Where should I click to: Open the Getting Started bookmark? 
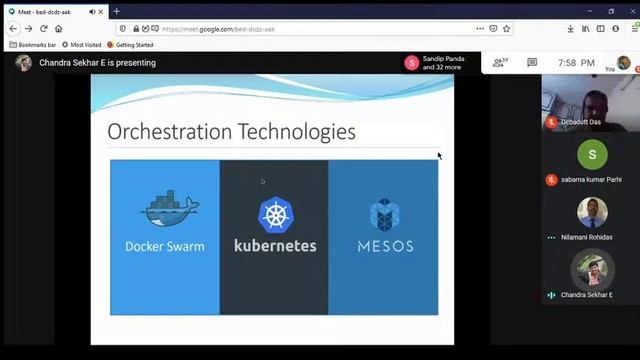click(x=130, y=45)
